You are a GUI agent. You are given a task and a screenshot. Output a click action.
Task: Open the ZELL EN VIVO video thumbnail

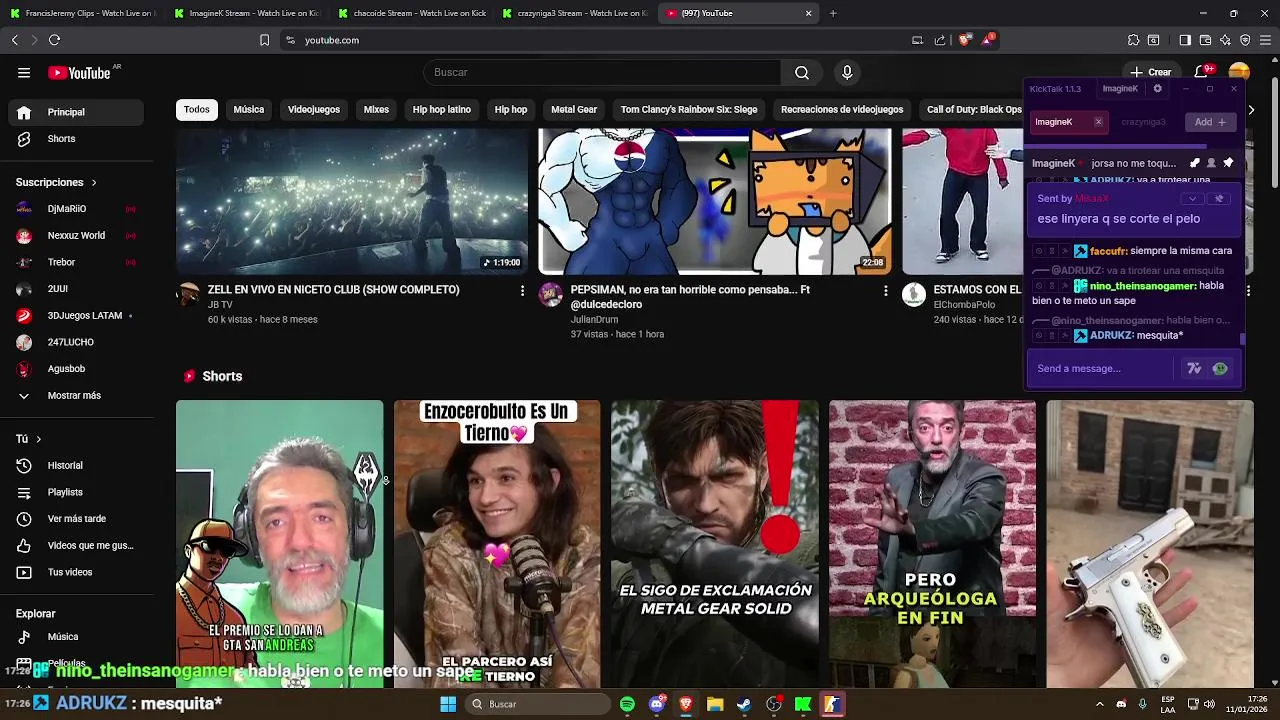[352, 201]
